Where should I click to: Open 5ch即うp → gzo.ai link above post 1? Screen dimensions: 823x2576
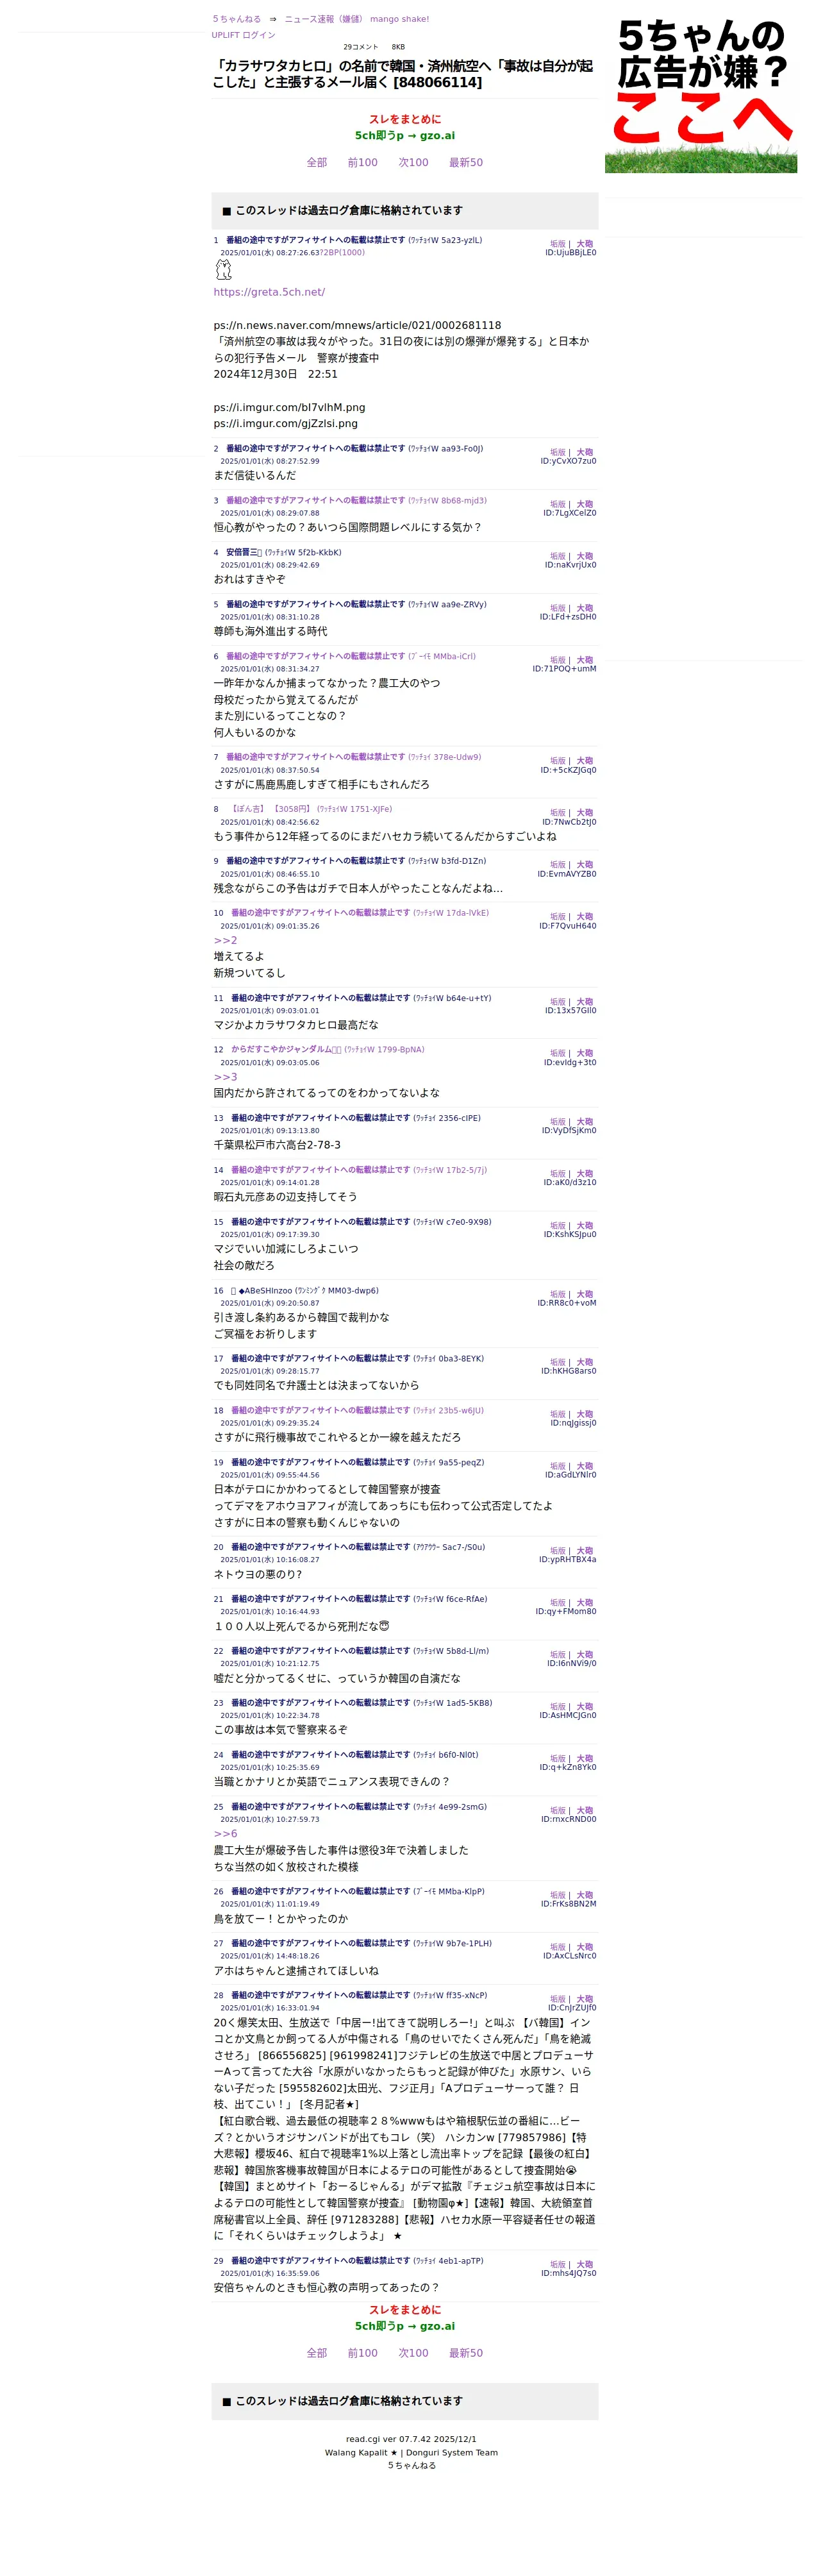pos(405,136)
